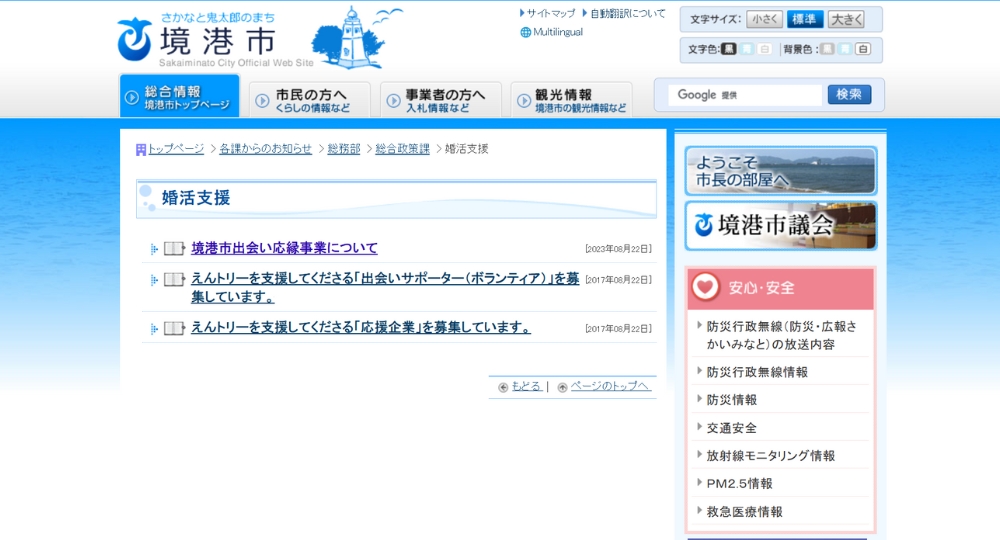Select the 市民の方へ navigation tab

[309, 100]
